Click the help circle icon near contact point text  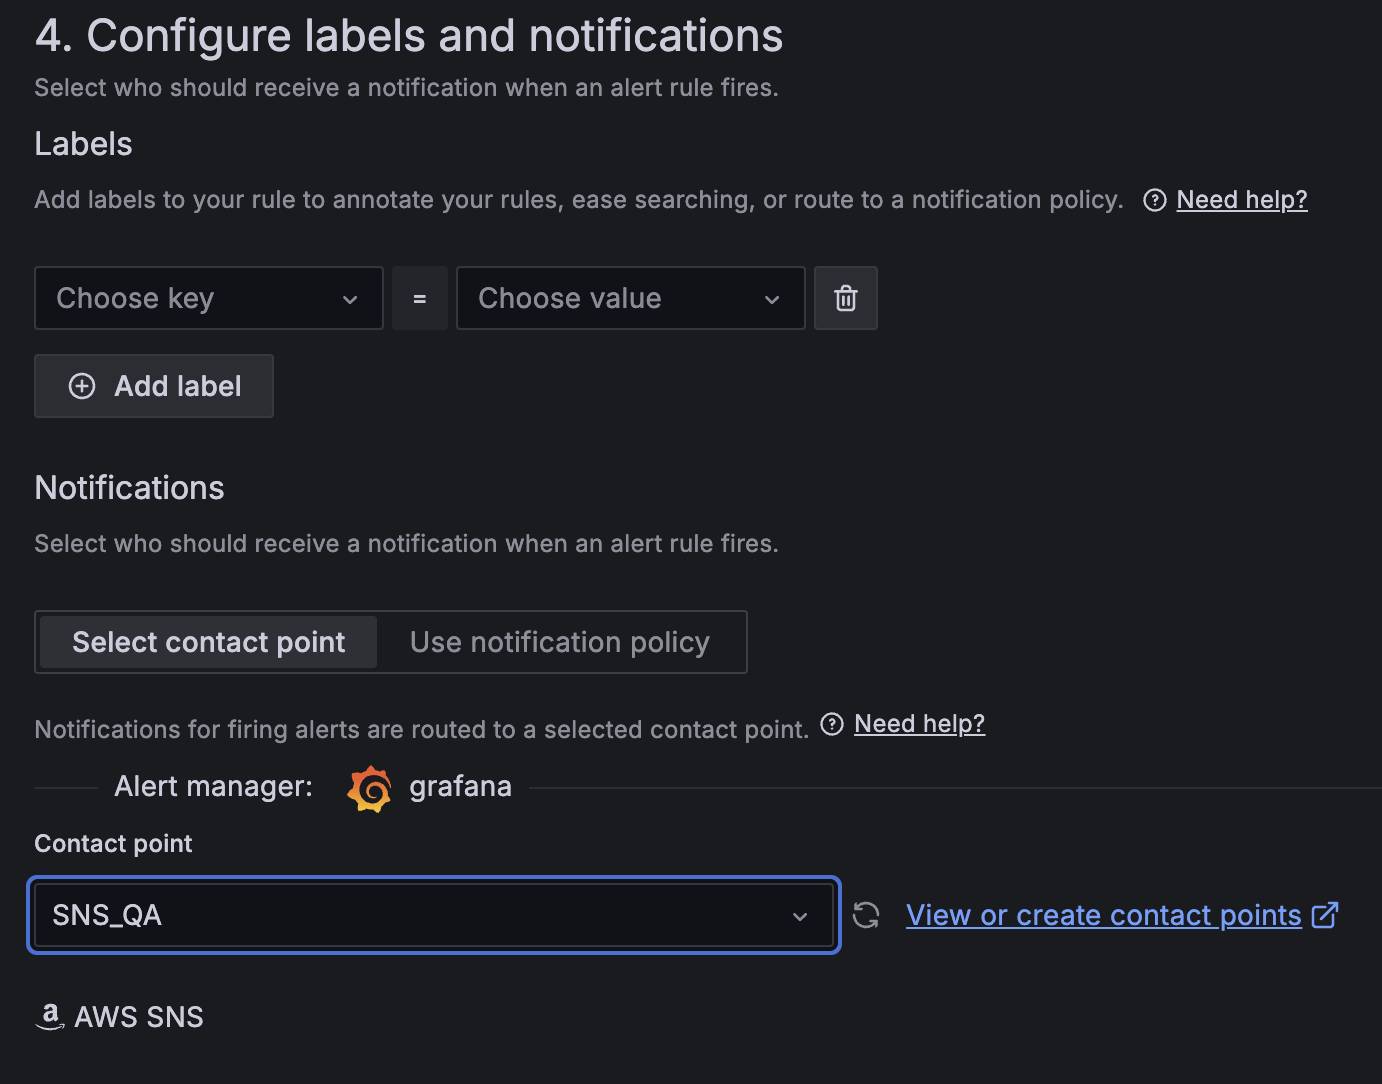tap(832, 724)
